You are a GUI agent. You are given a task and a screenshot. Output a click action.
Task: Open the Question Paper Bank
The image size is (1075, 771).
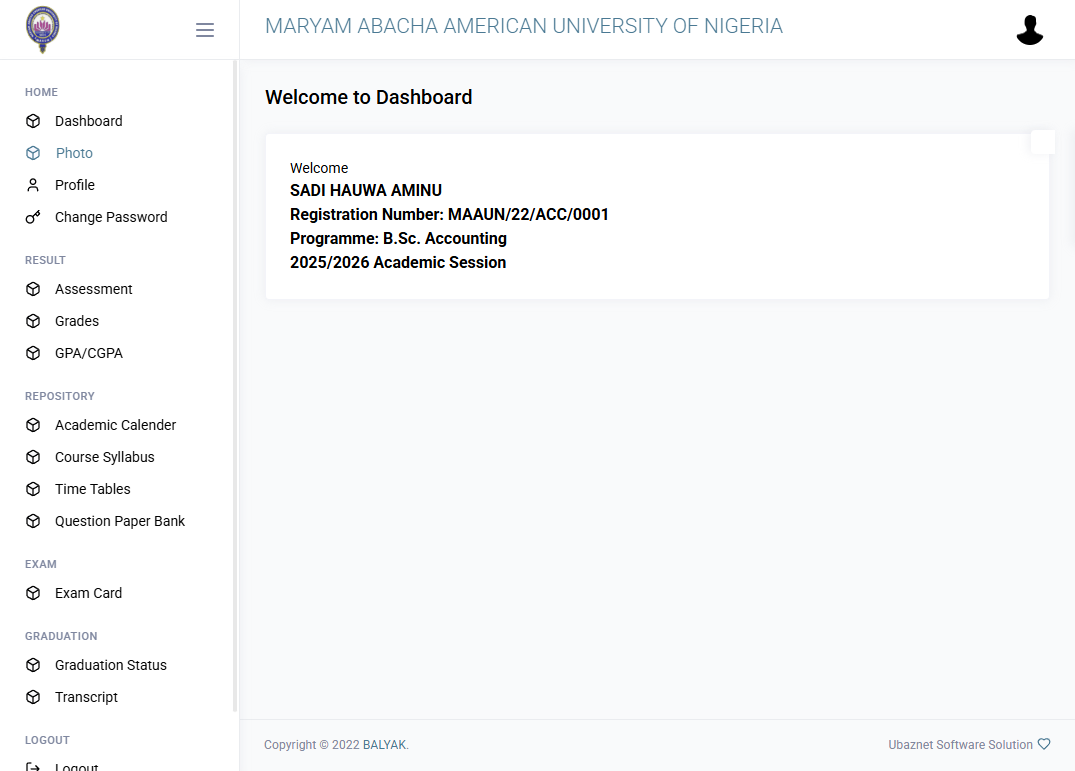pos(120,522)
